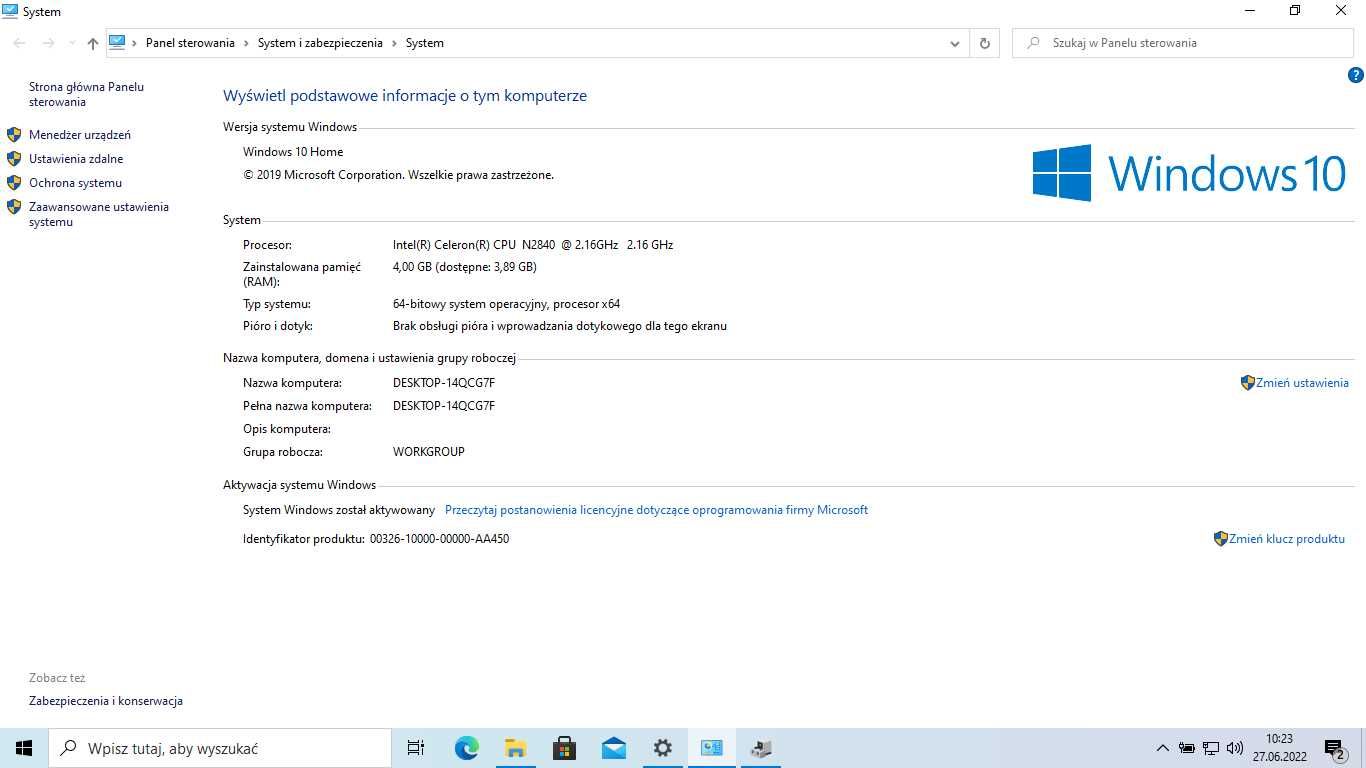
Task: Click the taskbar search box
Action: tap(220, 748)
